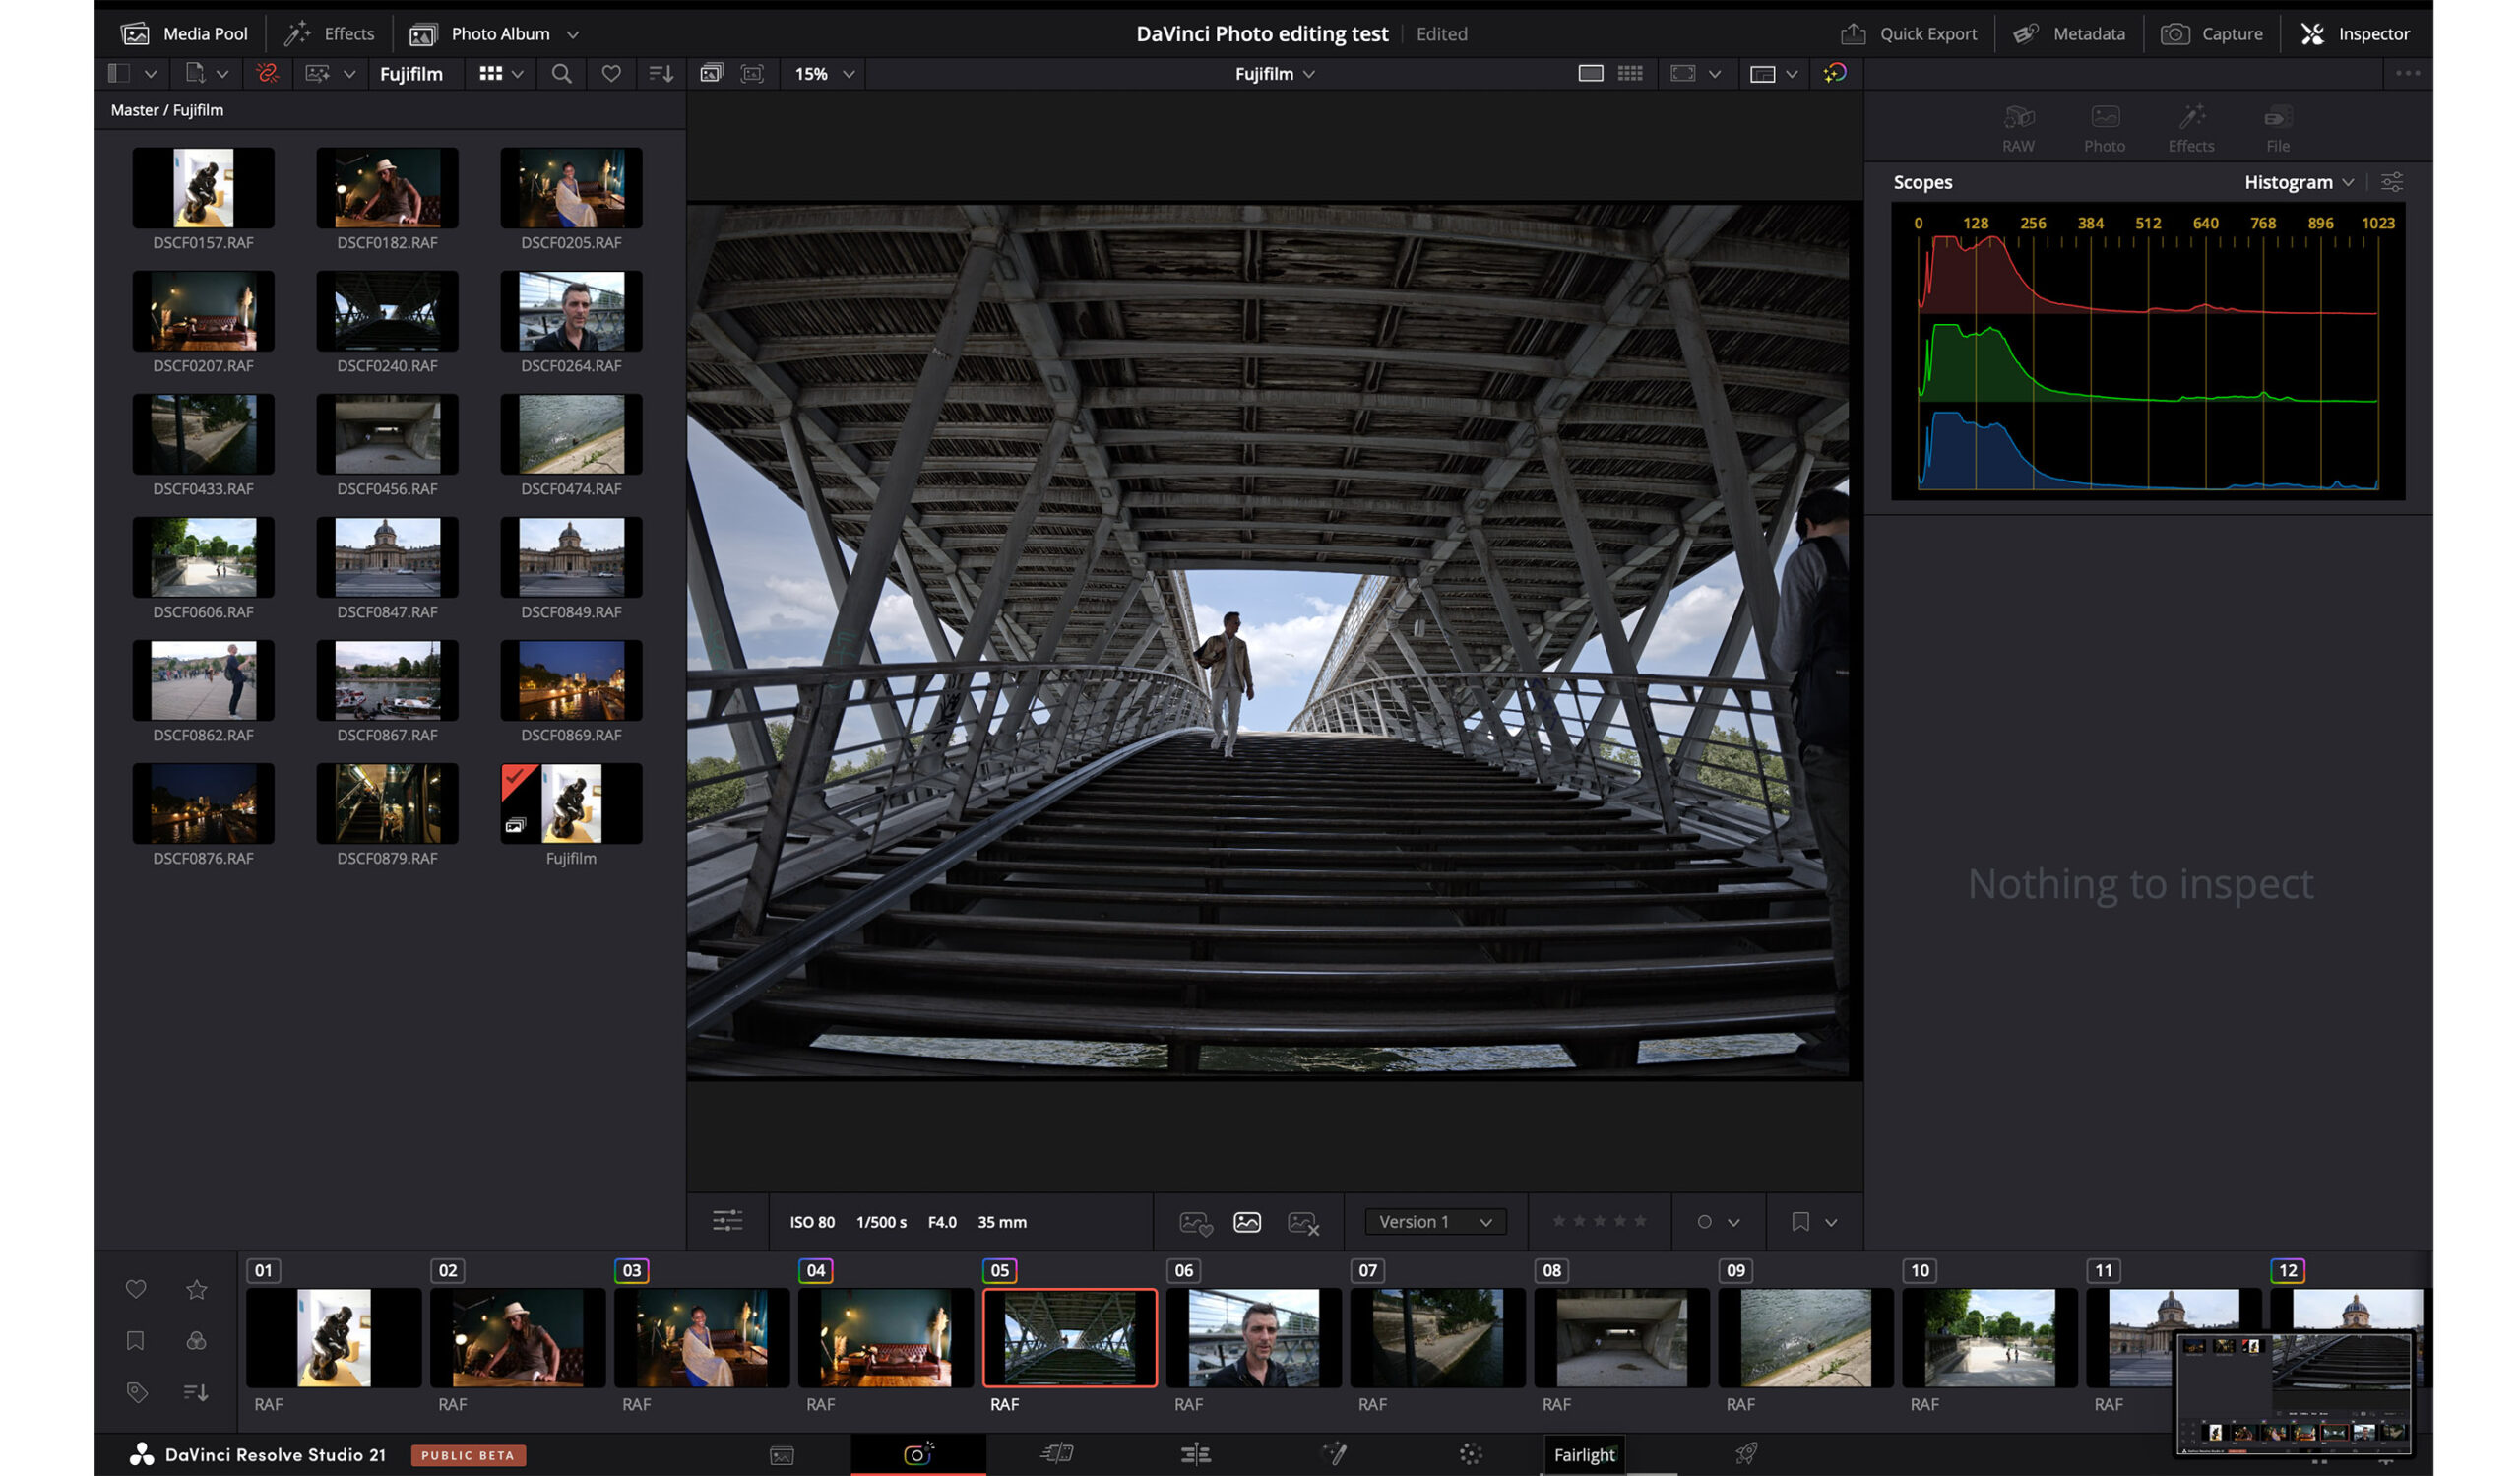Open the File tab in the inspector
2520x1476 pixels.
[x=2278, y=127]
